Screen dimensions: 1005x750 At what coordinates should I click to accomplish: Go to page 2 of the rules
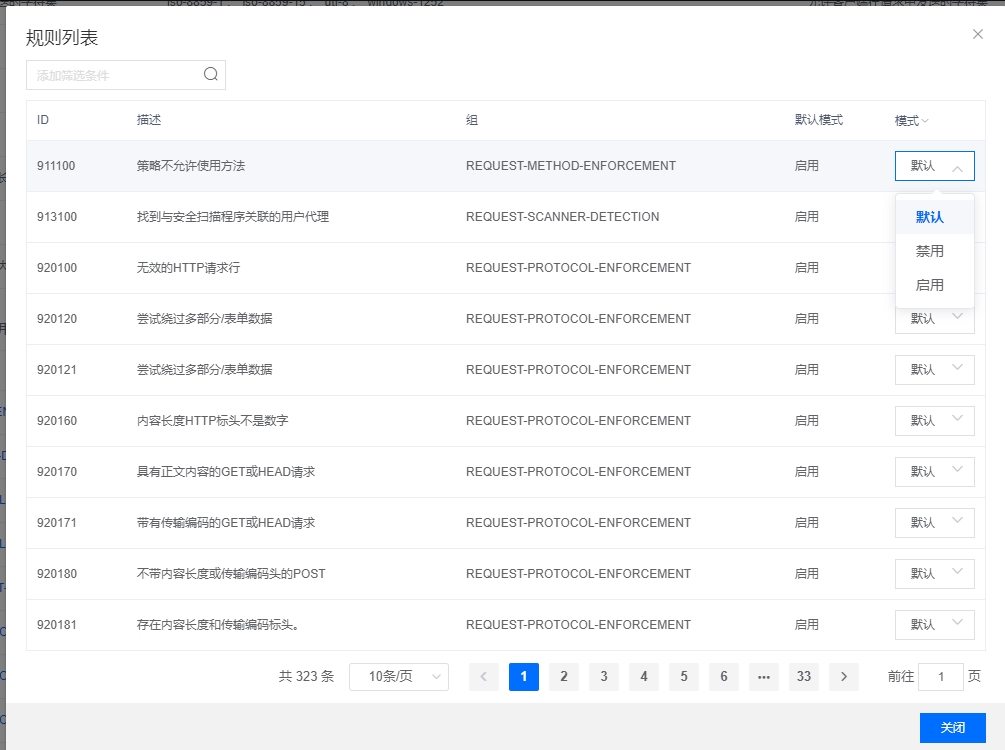pos(564,677)
